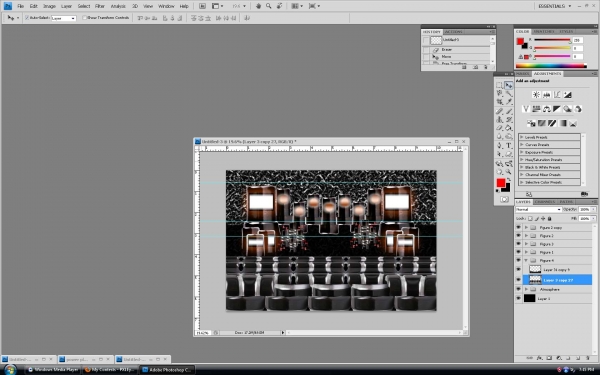The image size is (600, 375).
Task: Collapse the Figure 4 group
Action: [526, 260]
